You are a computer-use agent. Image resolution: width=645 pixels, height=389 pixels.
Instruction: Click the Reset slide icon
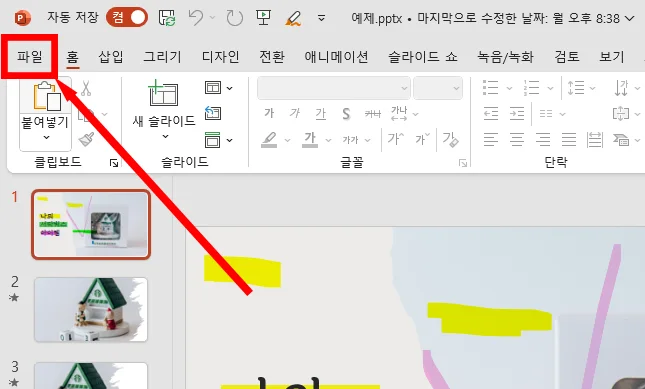213,113
